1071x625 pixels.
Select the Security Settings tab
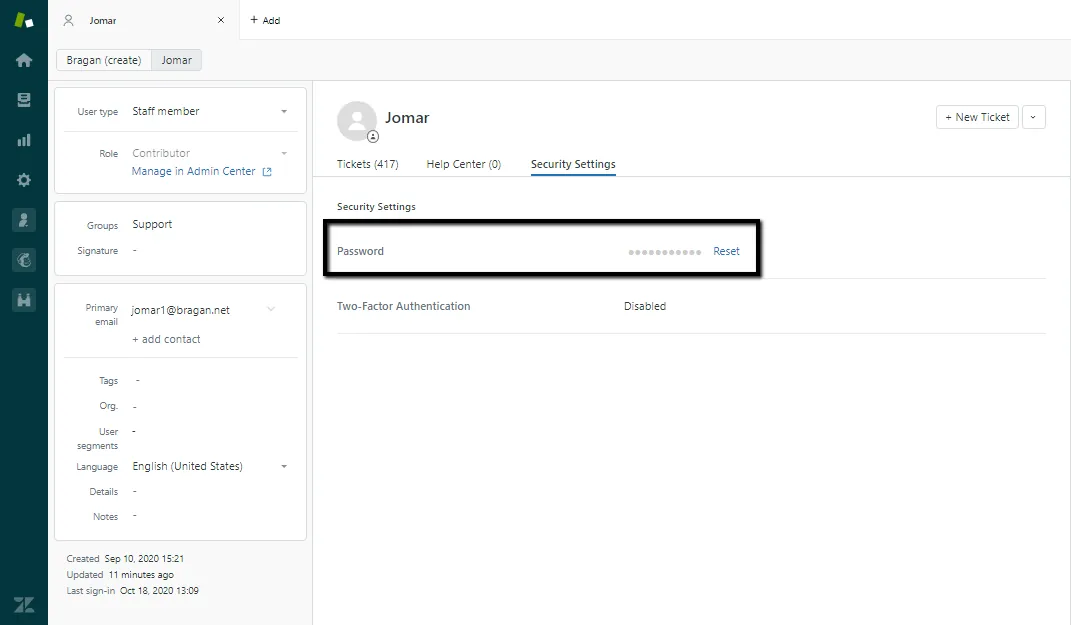(573, 164)
